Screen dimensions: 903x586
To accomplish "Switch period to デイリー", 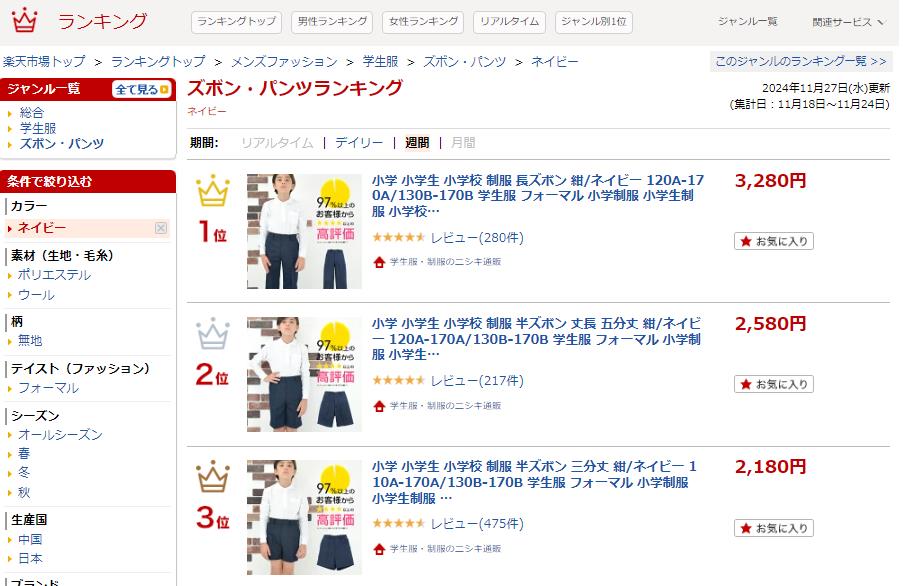I will [x=359, y=143].
